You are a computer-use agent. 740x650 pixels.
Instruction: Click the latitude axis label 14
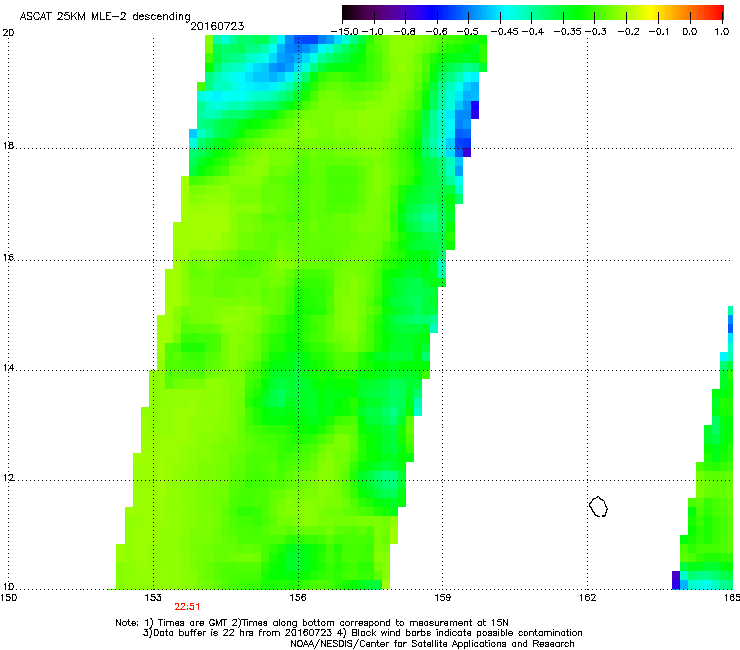pyautogui.click(x=8, y=368)
